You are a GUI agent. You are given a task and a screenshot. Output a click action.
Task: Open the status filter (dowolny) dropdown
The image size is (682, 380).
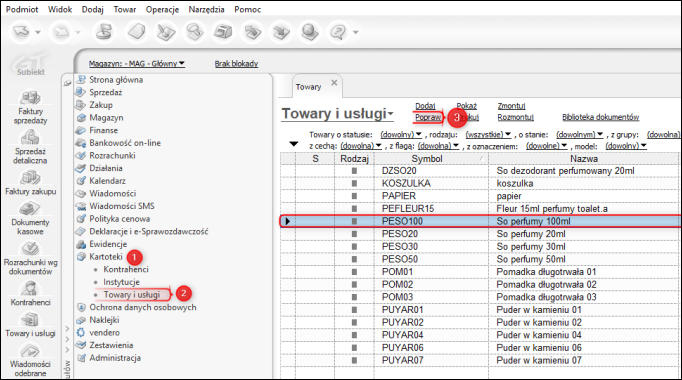click(401, 135)
